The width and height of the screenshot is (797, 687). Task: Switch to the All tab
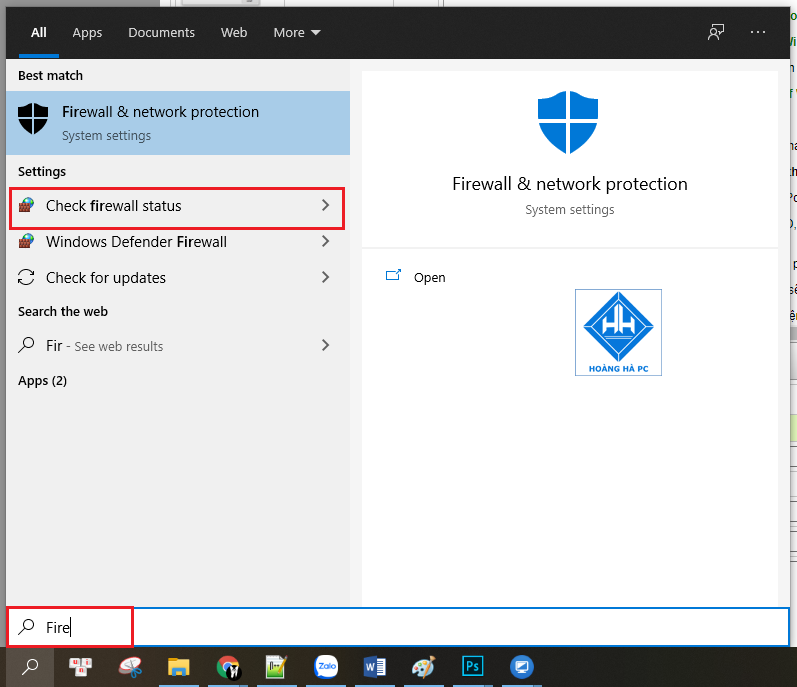39,33
